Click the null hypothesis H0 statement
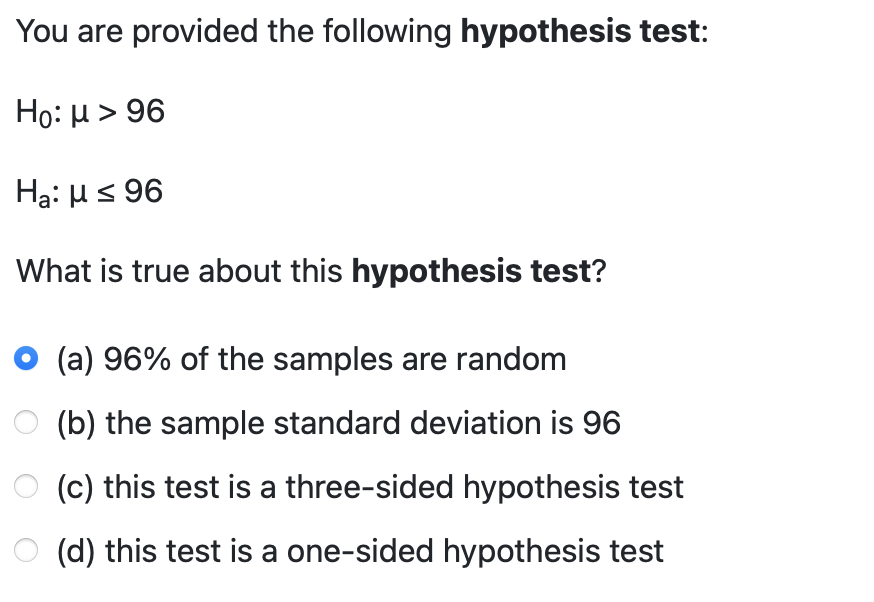This screenshot has height=602, width=874. click(x=90, y=112)
